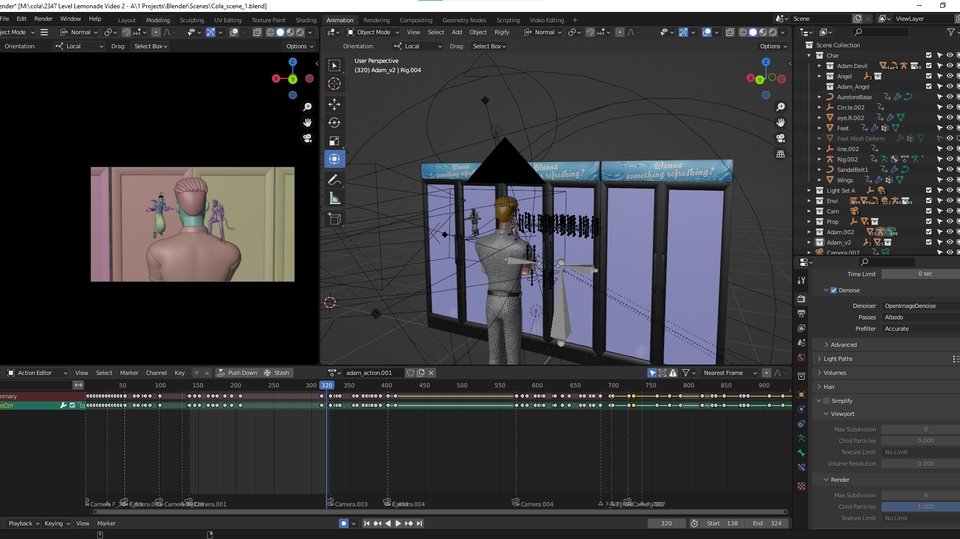
Task: Select the Annotate tool in the viewport toolbar
Action: pyautogui.click(x=334, y=180)
